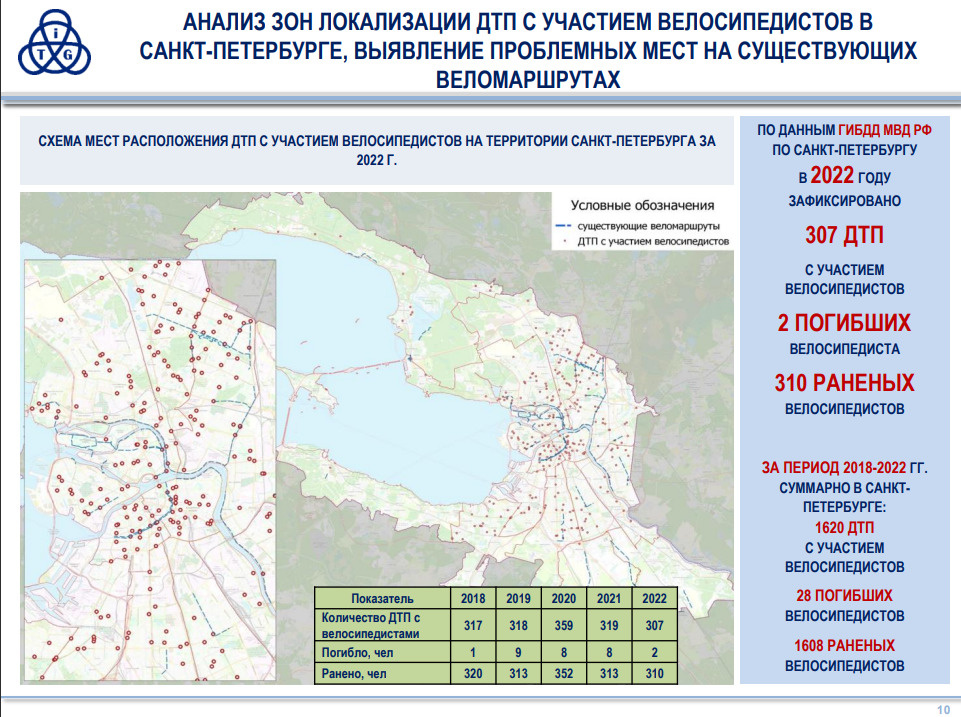The width and height of the screenshot is (961, 717).
Task: Select the inset city-center map
Action: [150, 472]
